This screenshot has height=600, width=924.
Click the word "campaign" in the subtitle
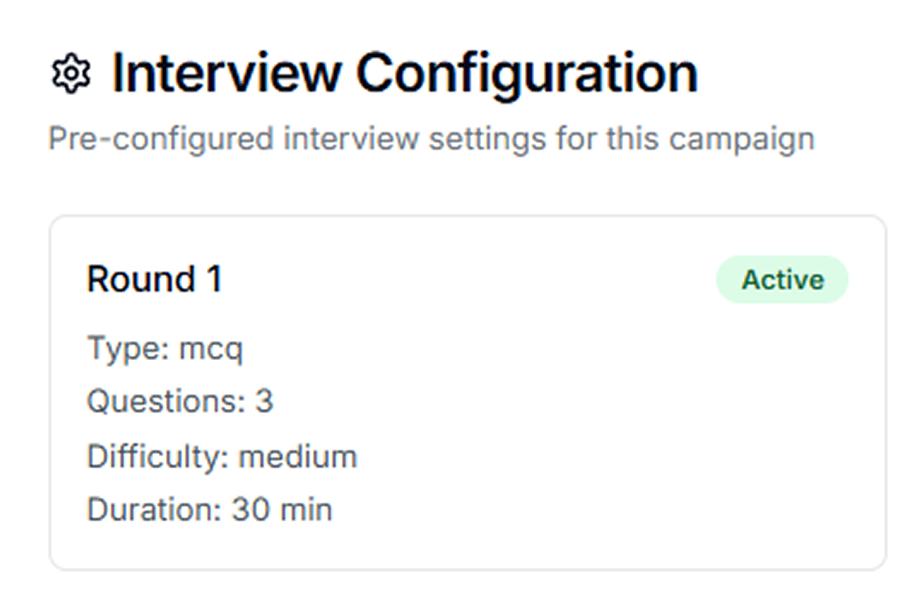(x=742, y=140)
